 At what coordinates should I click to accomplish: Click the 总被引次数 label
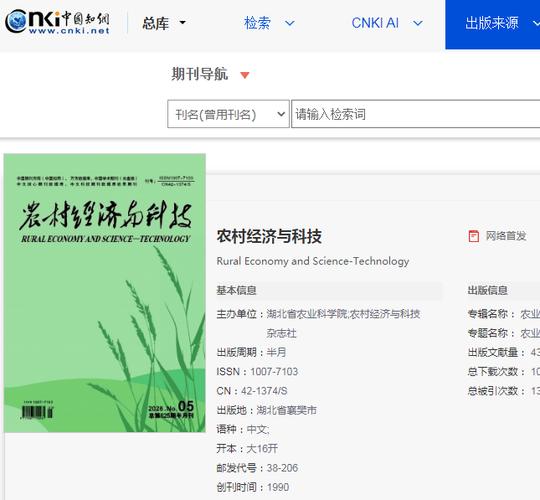pyautogui.click(x=496, y=391)
